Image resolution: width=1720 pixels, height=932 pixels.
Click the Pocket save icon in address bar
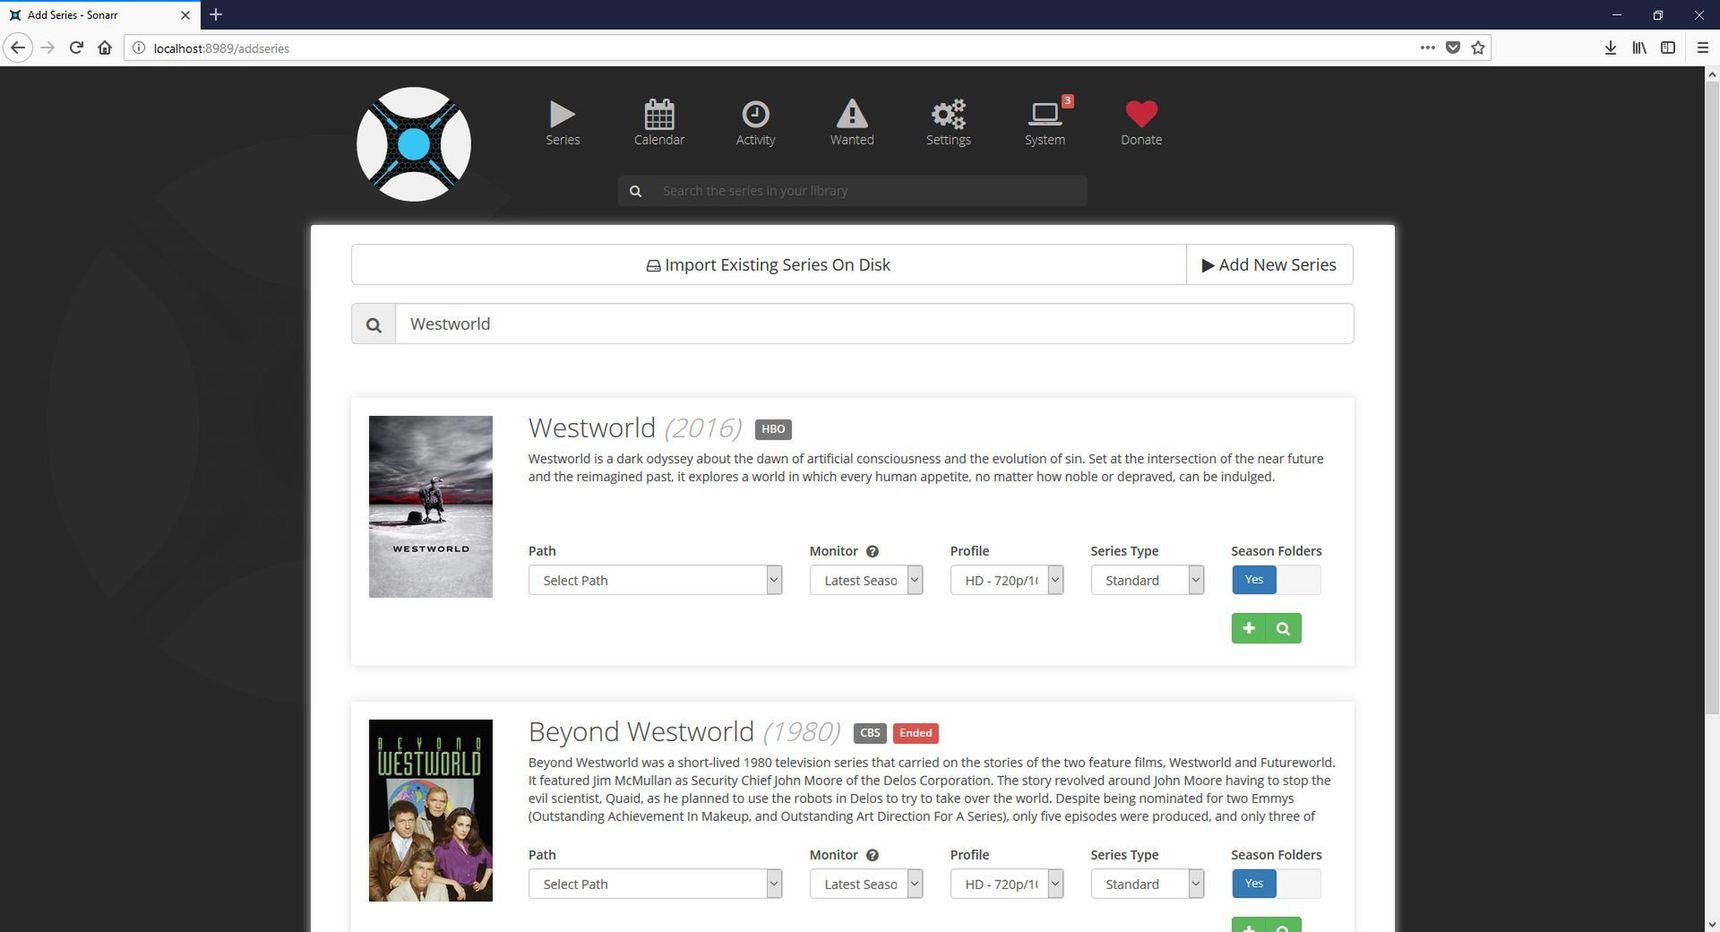click(1453, 48)
